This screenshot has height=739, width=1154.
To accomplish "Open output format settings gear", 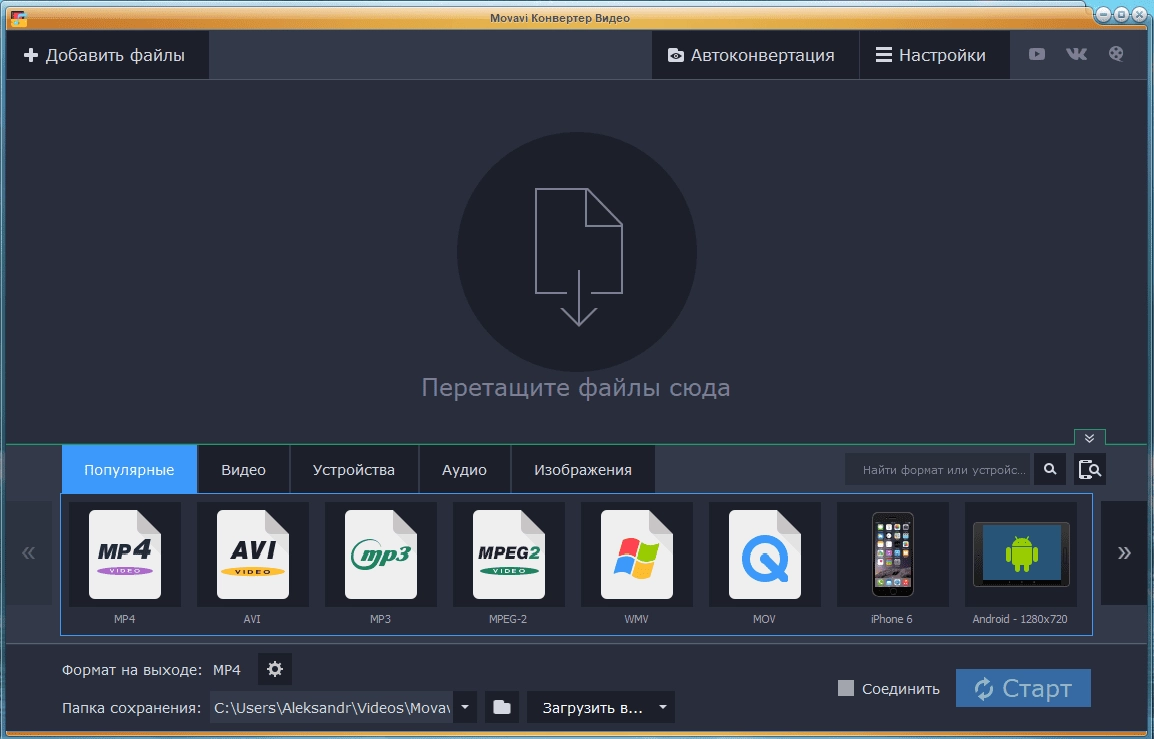I will pyautogui.click(x=275, y=669).
